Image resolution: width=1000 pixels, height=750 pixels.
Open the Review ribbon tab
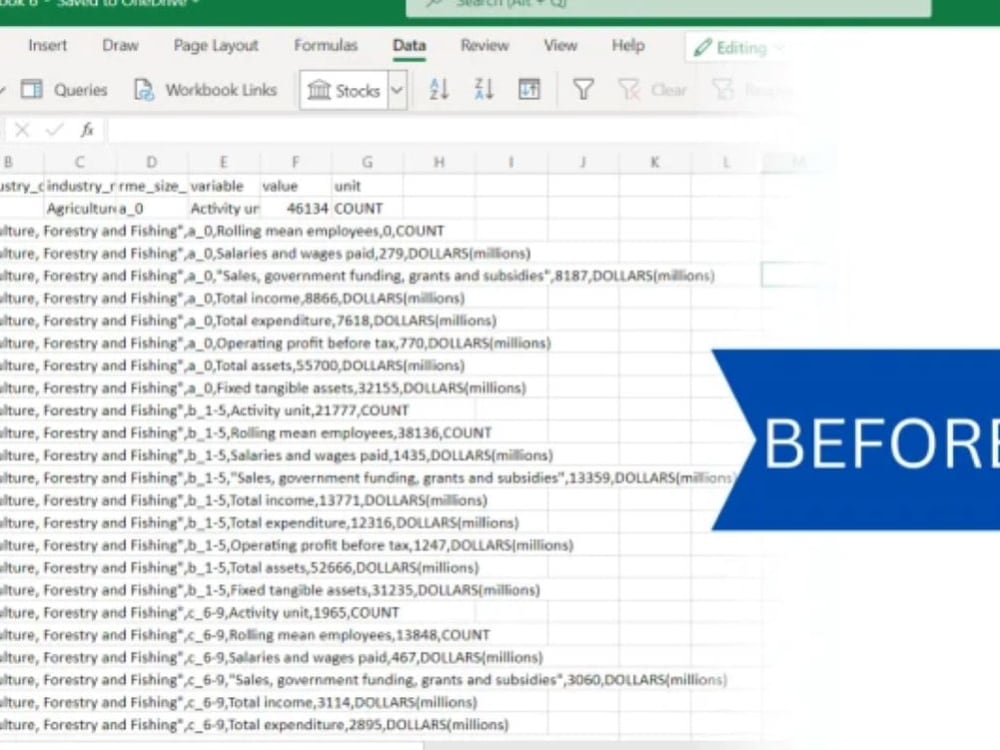pos(484,45)
